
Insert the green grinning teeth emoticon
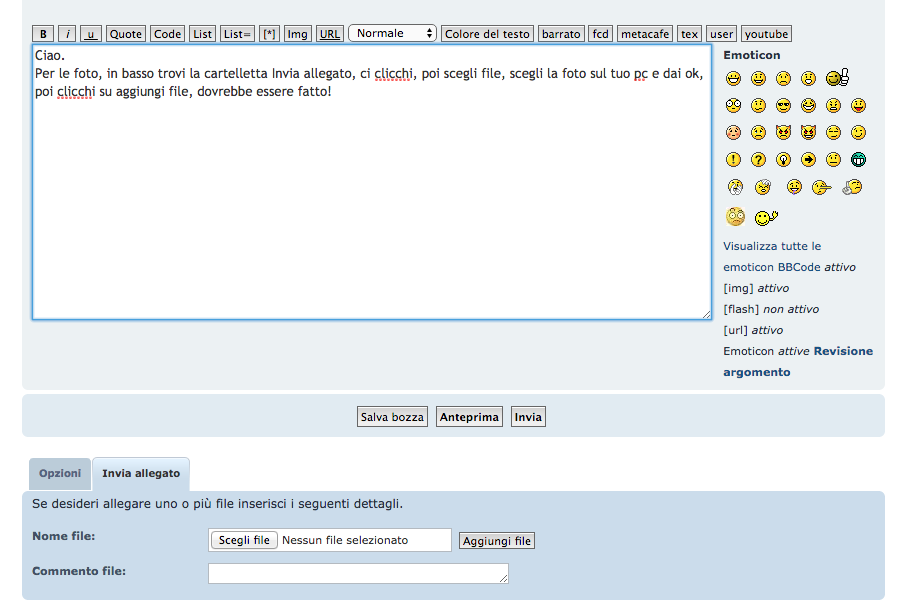(x=858, y=159)
